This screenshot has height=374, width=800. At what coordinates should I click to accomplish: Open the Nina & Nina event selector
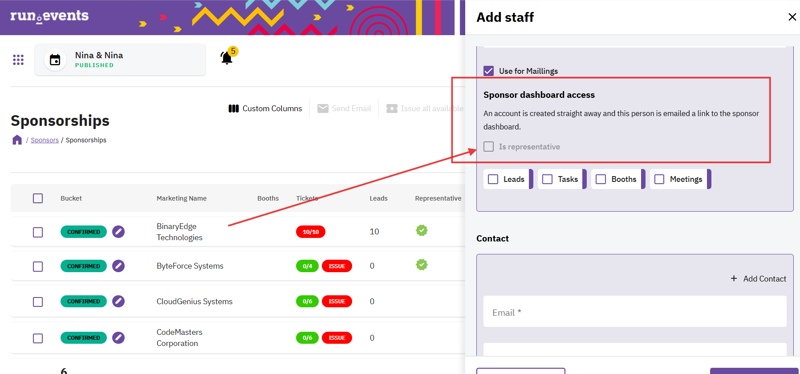coord(120,60)
